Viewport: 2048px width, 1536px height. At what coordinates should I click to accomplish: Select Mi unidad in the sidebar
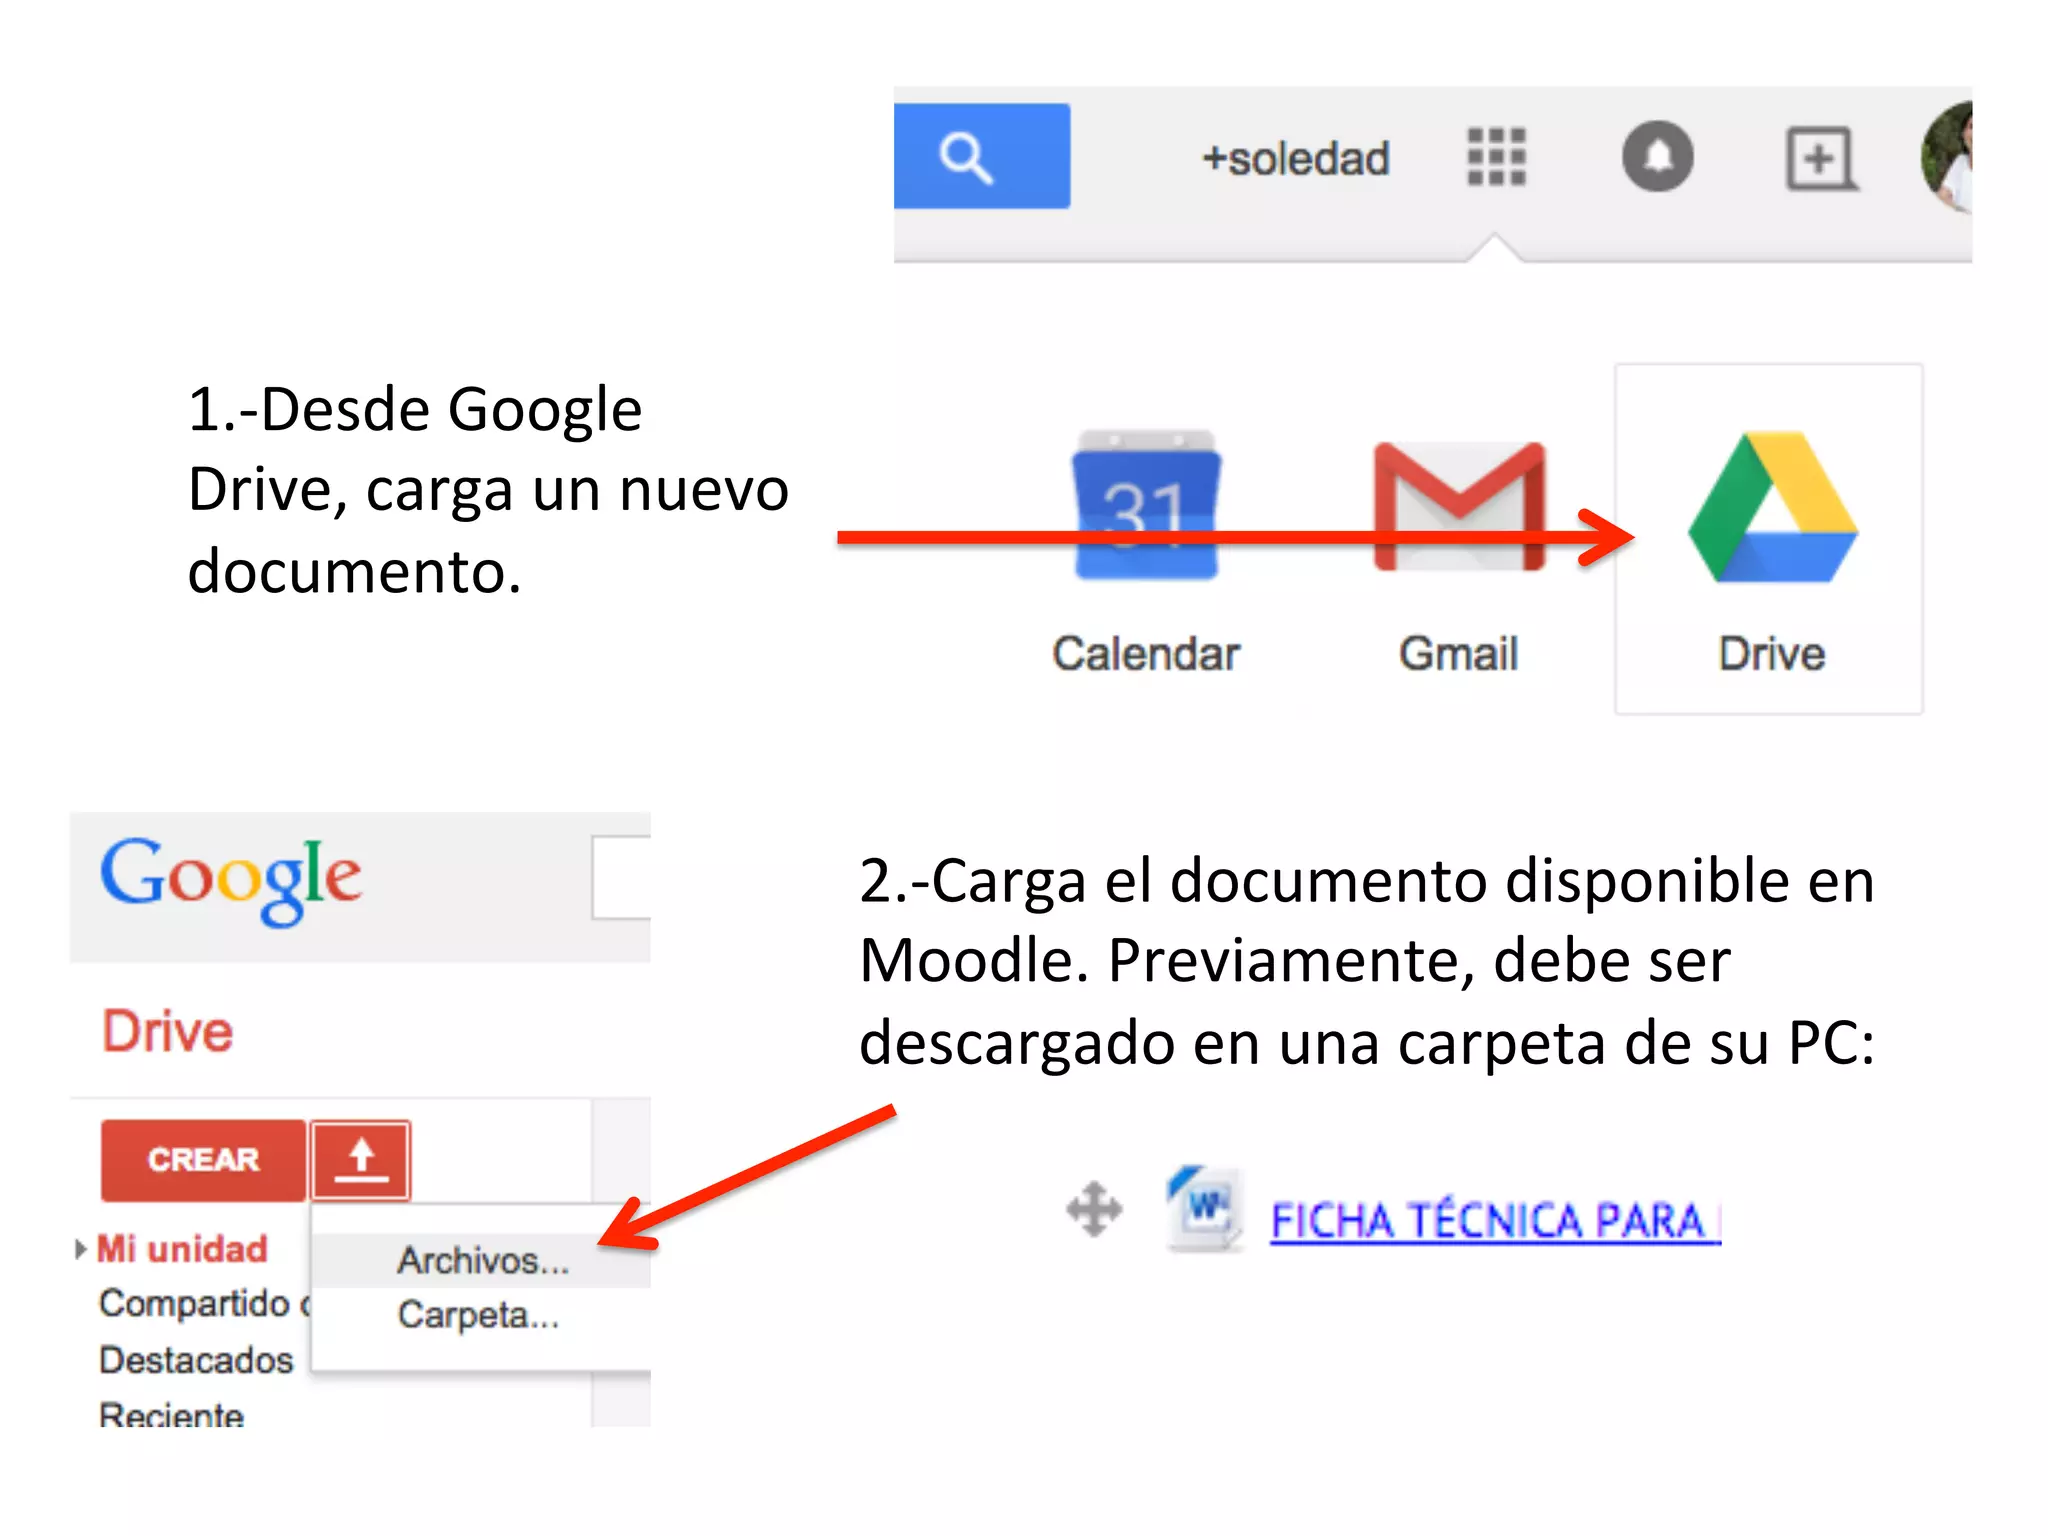tap(182, 1249)
